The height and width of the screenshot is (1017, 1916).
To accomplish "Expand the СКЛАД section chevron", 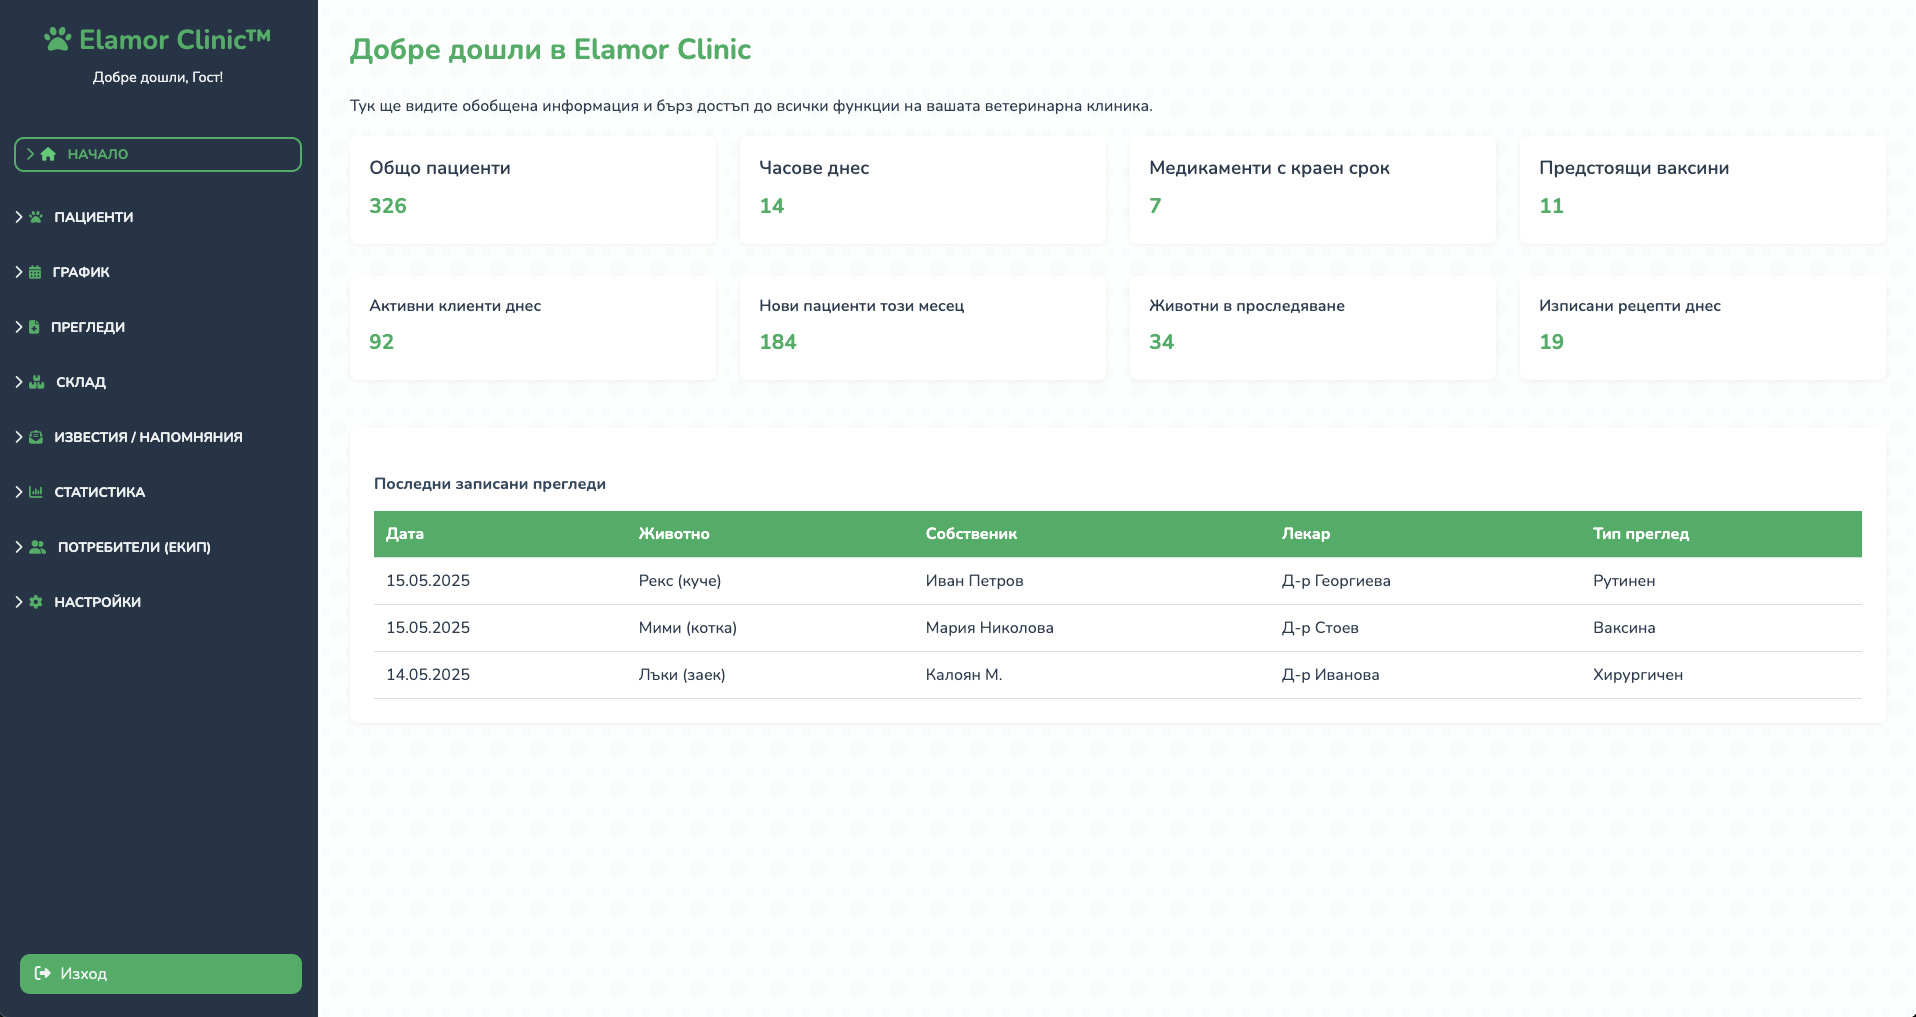I will [19, 382].
